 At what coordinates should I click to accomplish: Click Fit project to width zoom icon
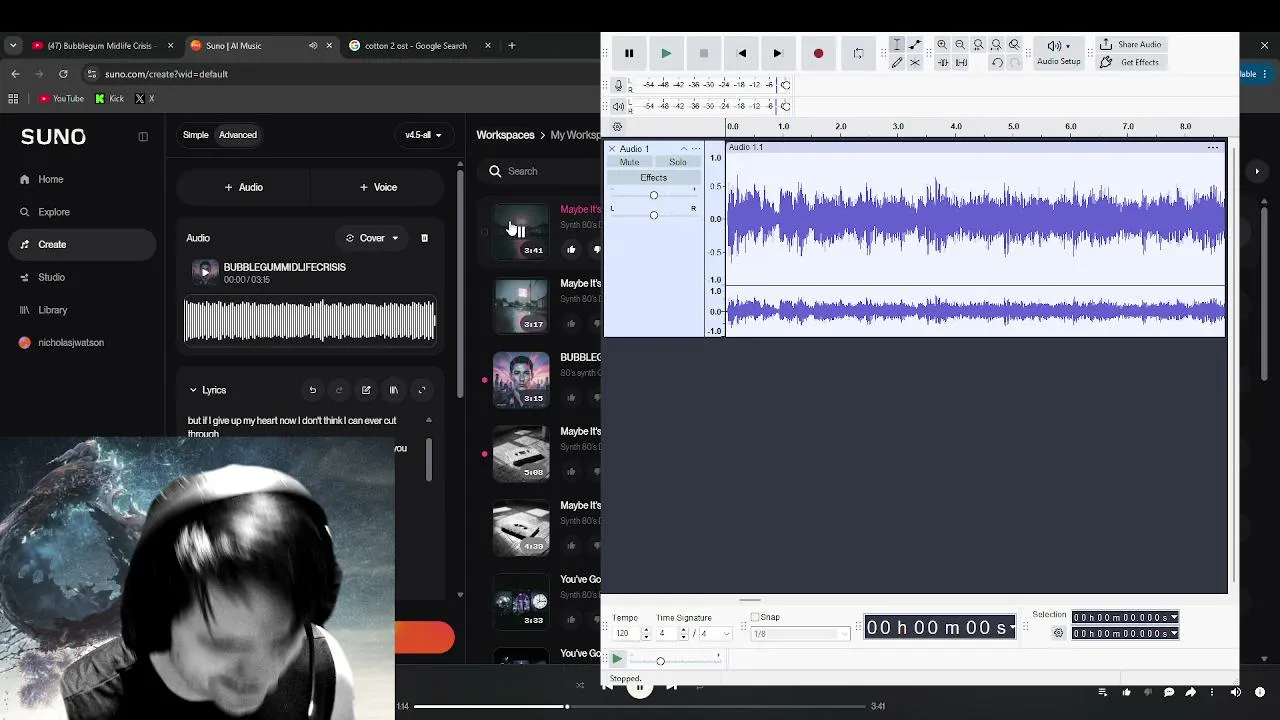(x=996, y=45)
